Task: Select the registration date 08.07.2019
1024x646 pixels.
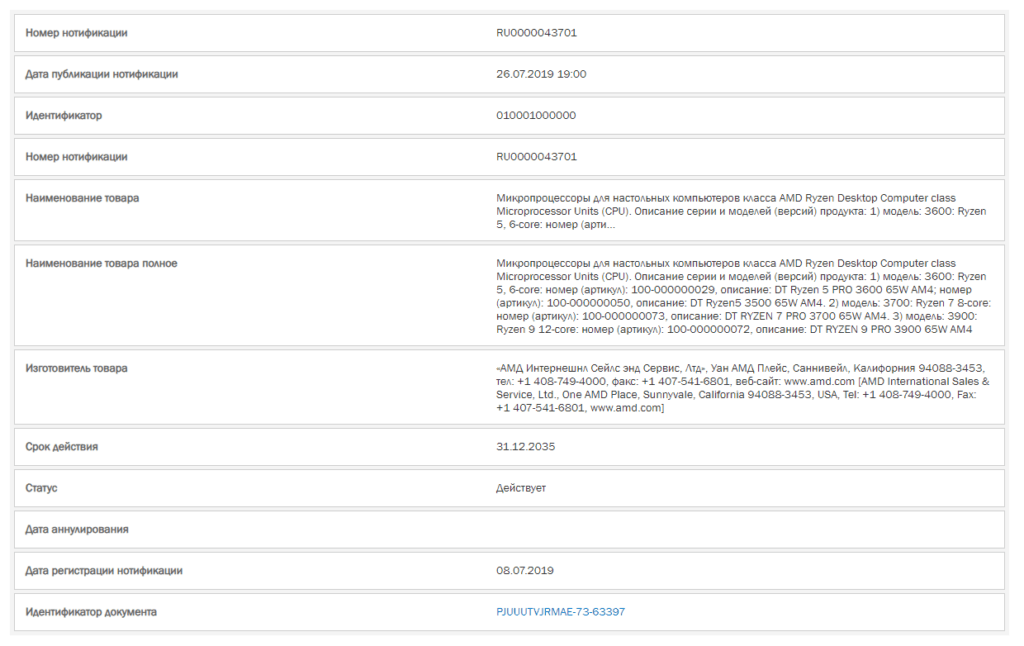Action: pos(525,570)
